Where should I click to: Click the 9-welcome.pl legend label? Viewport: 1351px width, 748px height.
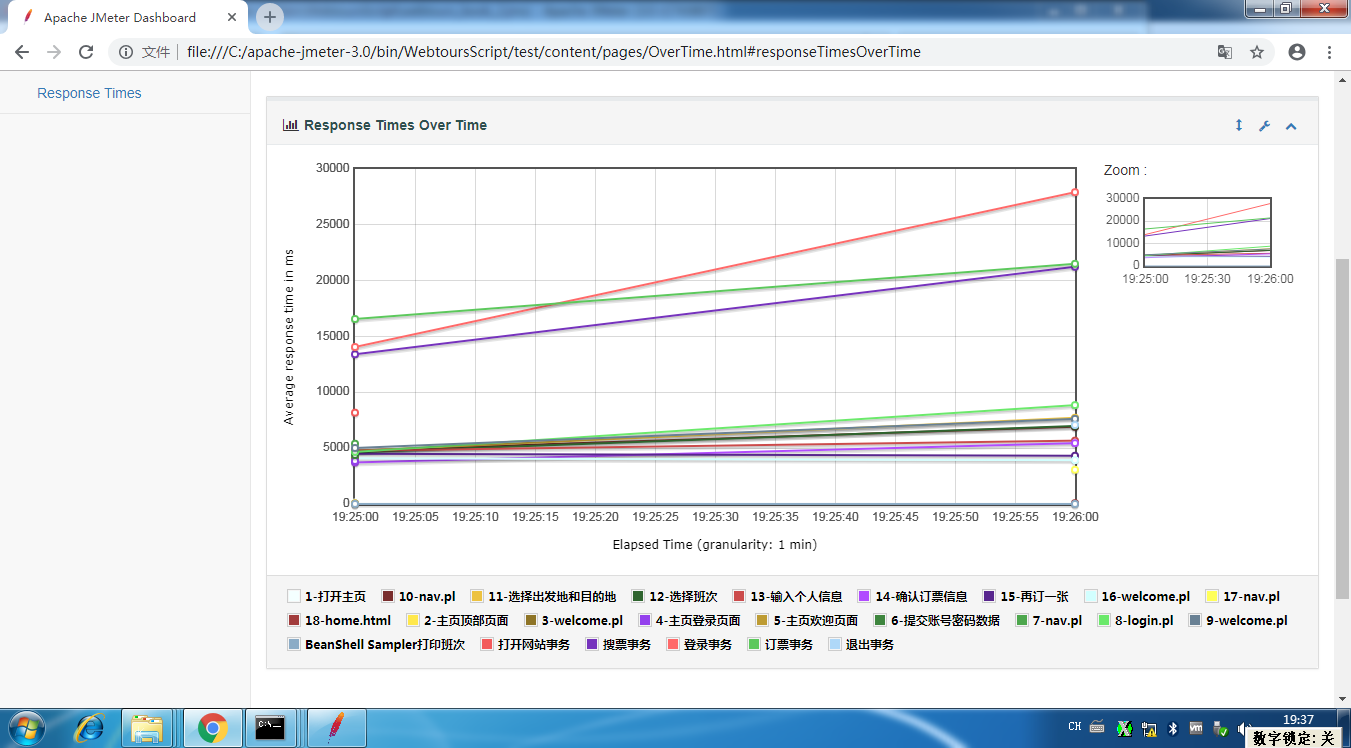pyautogui.click(x=1247, y=620)
